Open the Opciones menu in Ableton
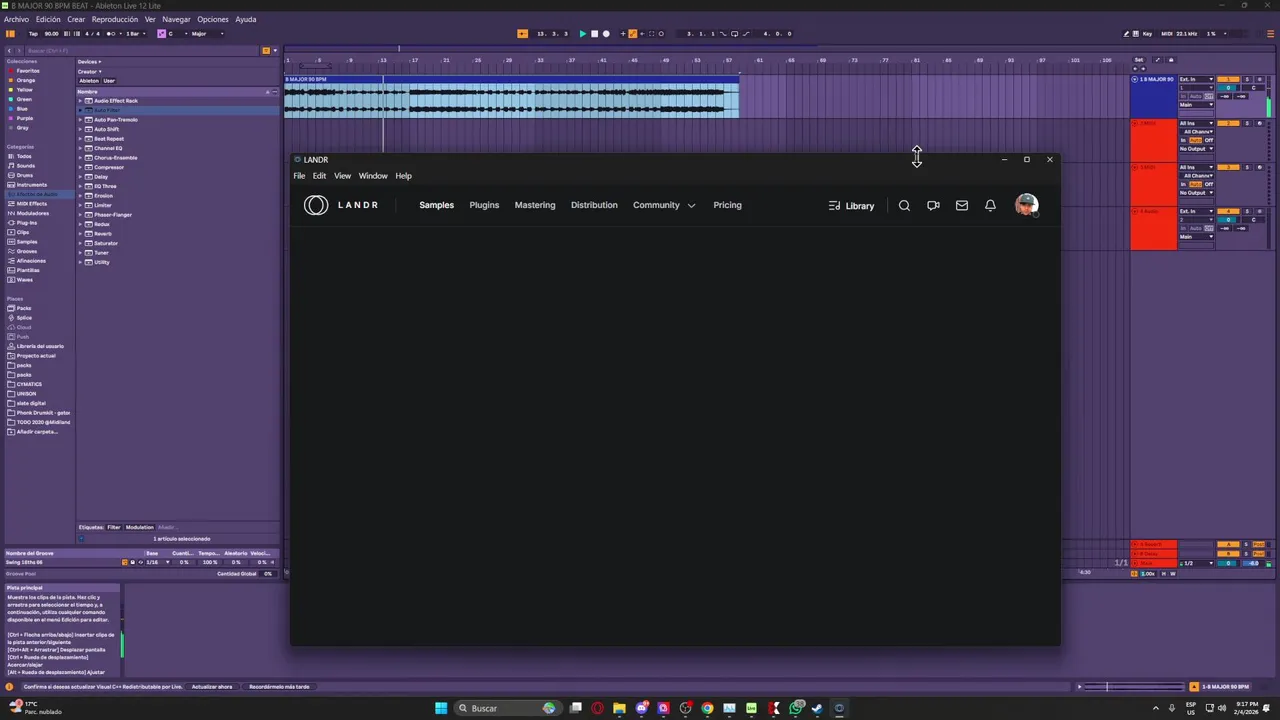Image resolution: width=1280 pixels, height=720 pixels. pos(213,19)
